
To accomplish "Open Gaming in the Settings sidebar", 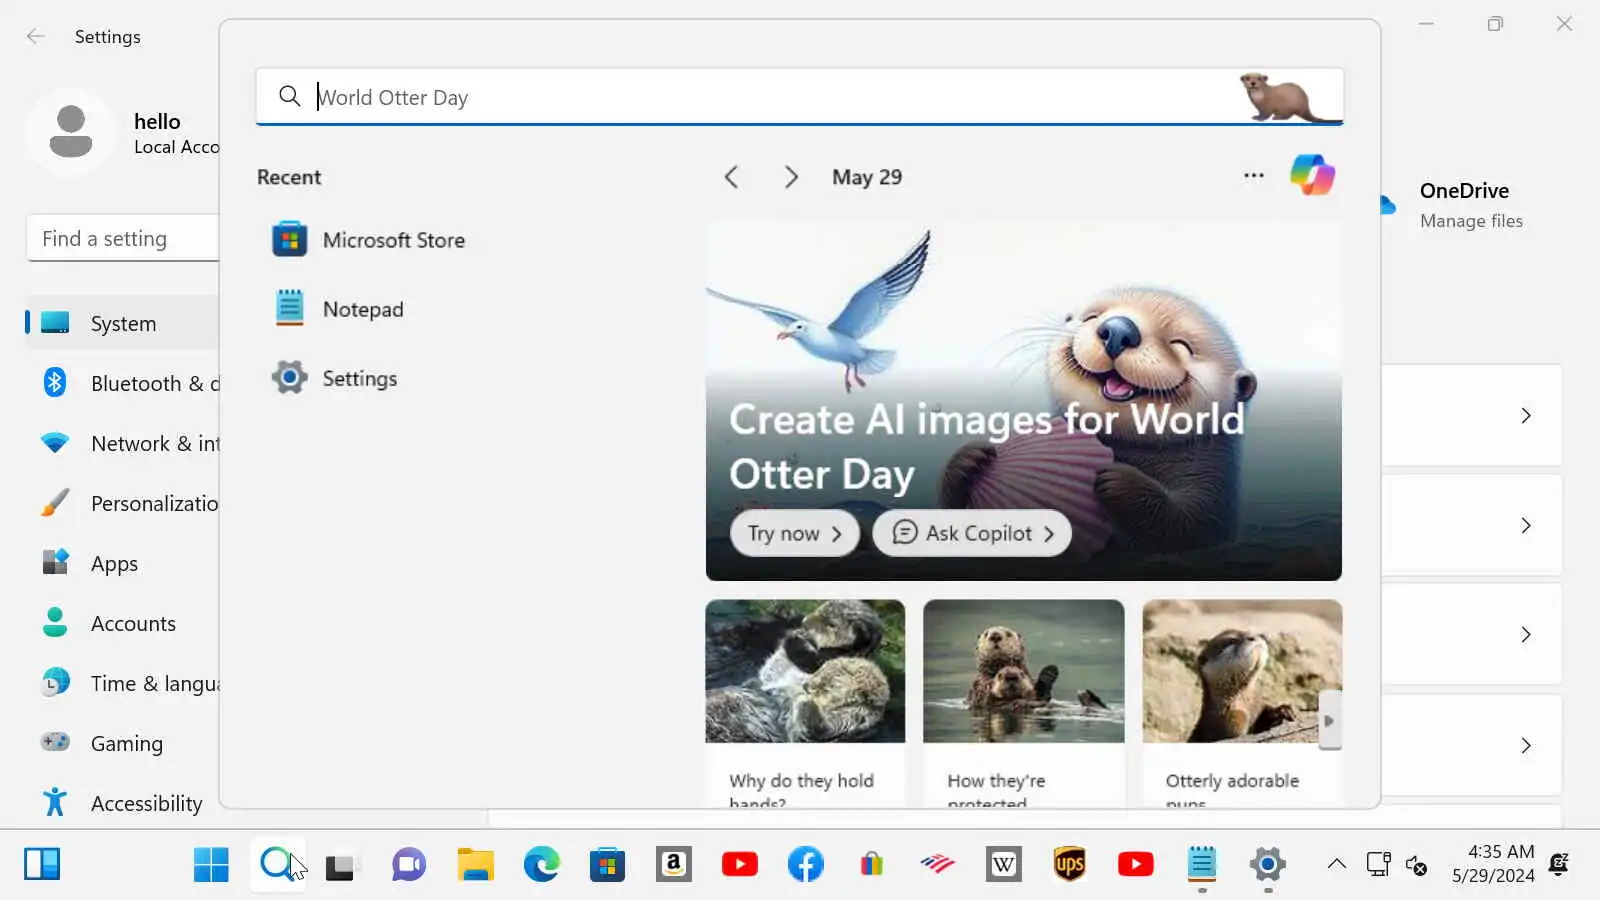I will [x=122, y=743].
